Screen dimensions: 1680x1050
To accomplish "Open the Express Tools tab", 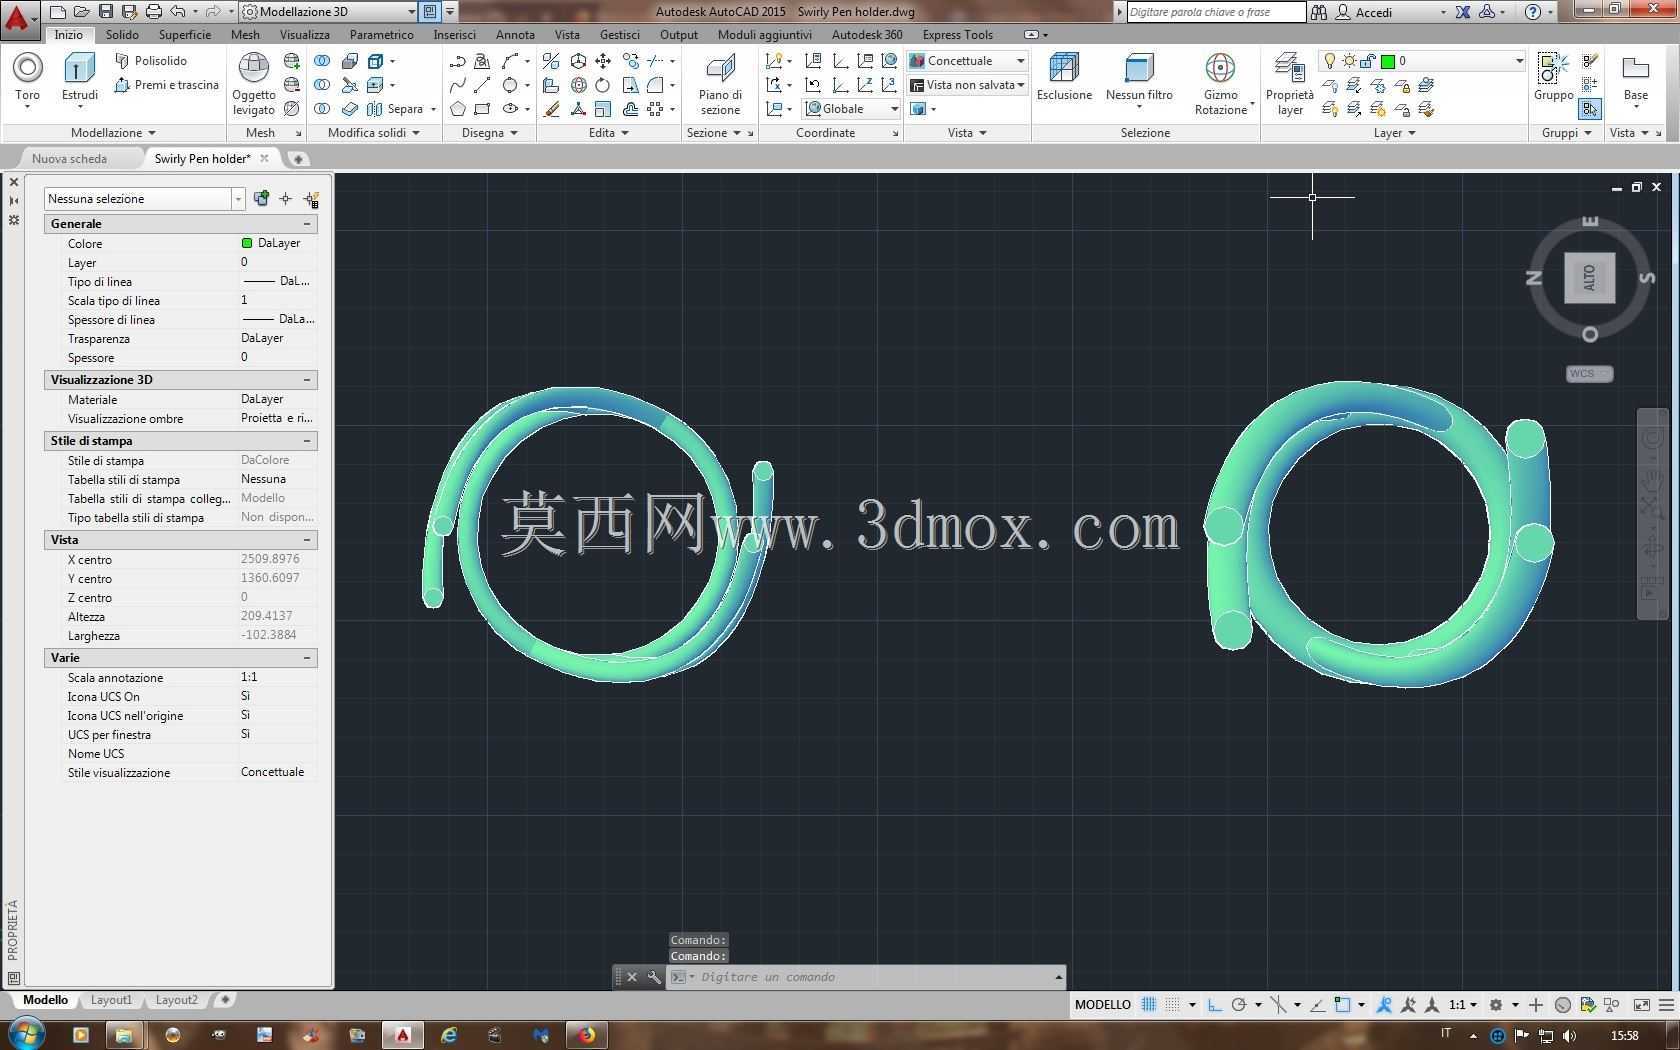I will 957,35.
